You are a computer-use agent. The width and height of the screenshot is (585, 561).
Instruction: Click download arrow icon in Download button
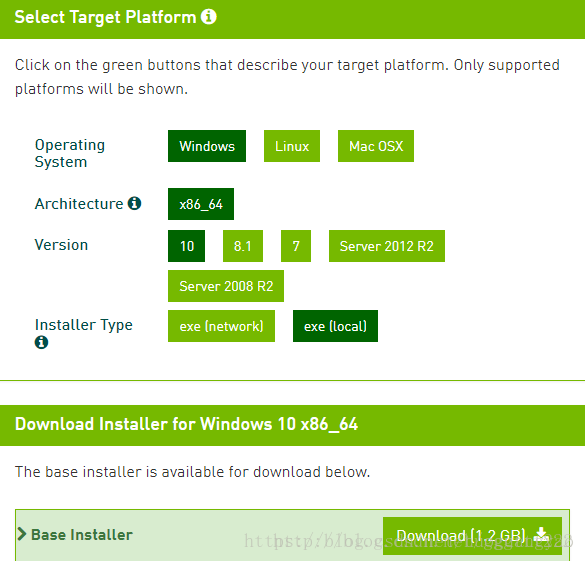[x=541, y=535]
